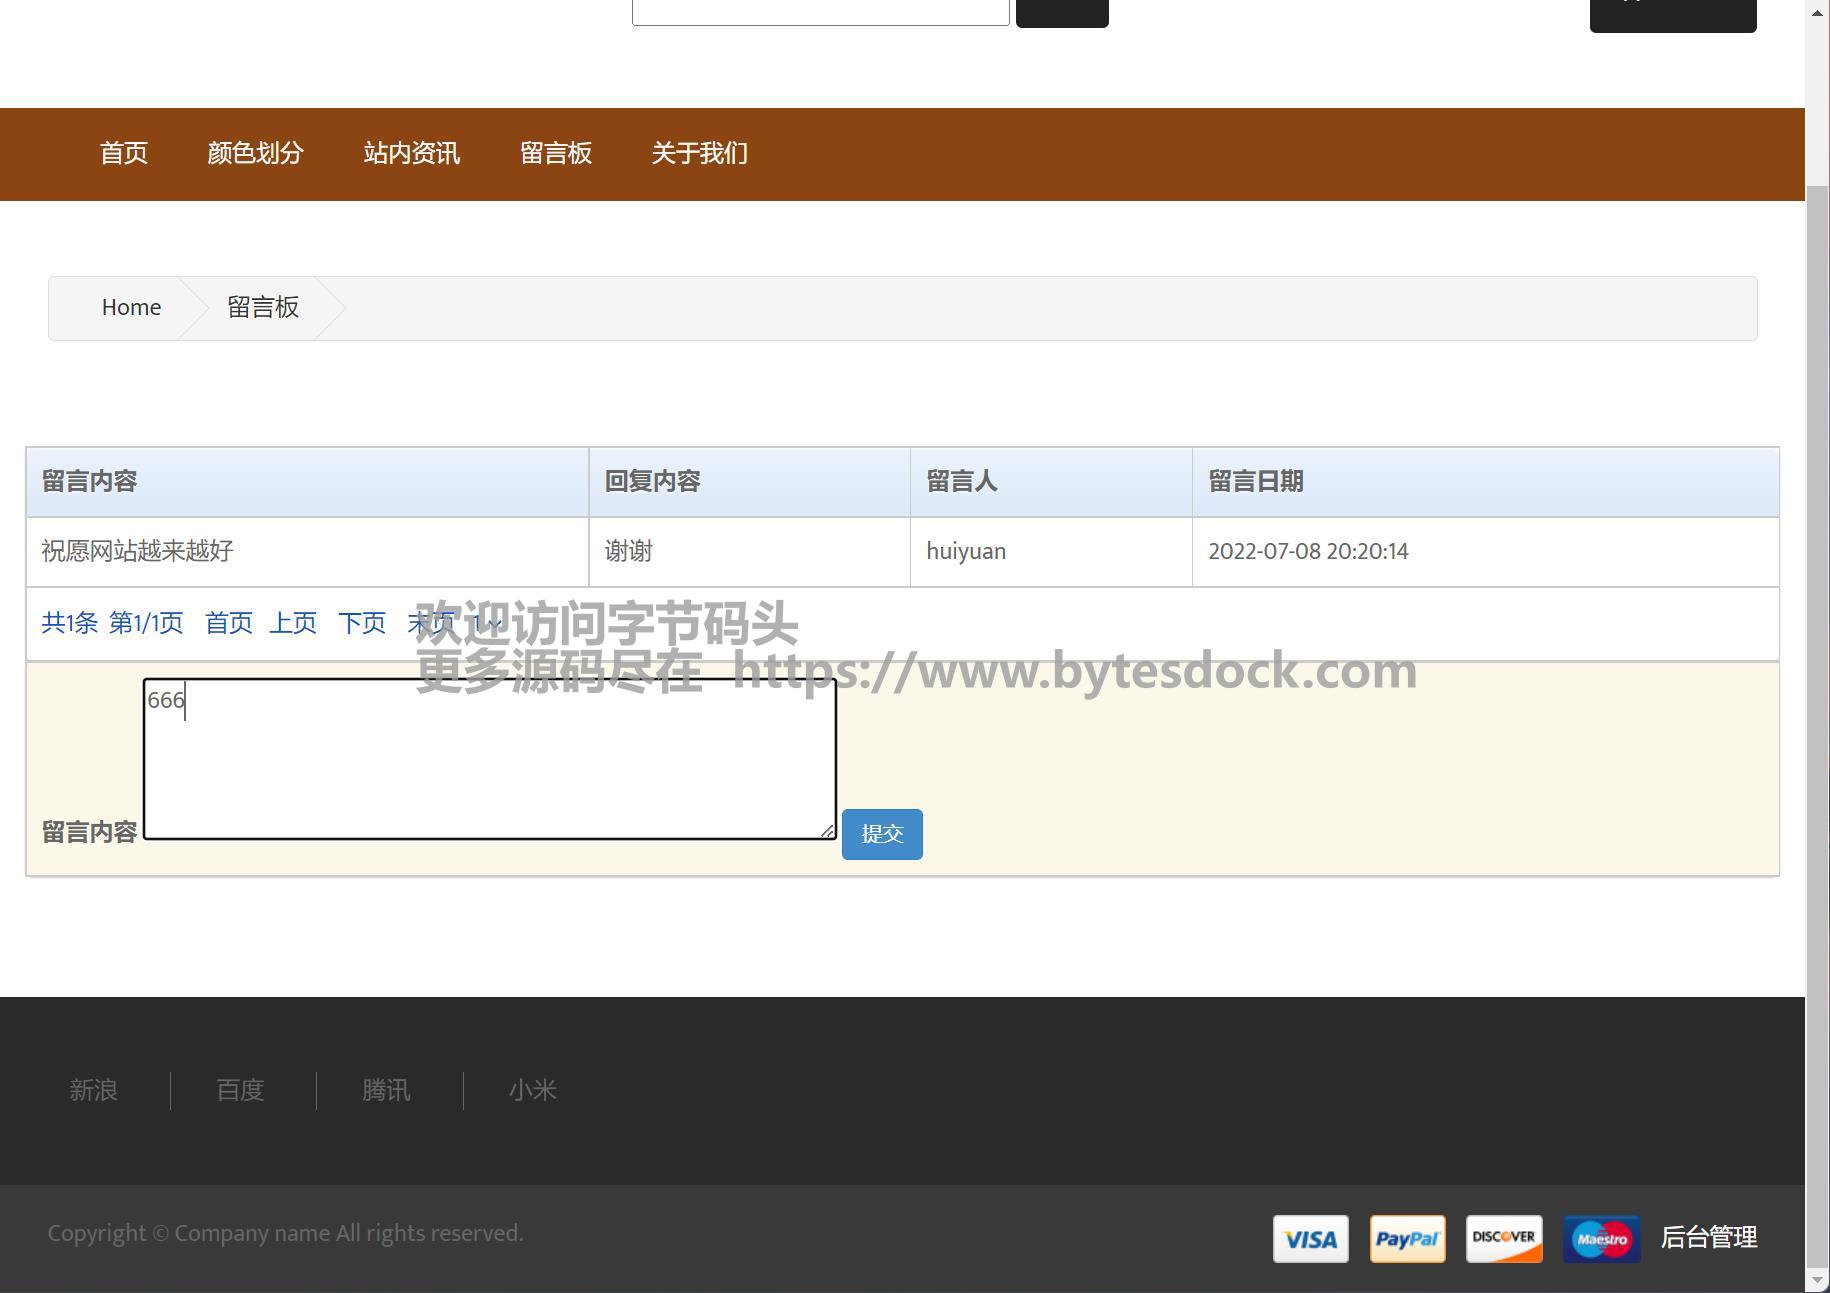
Task: Click the Discover card icon
Action: pyautogui.click(x=1504, y=1239)
